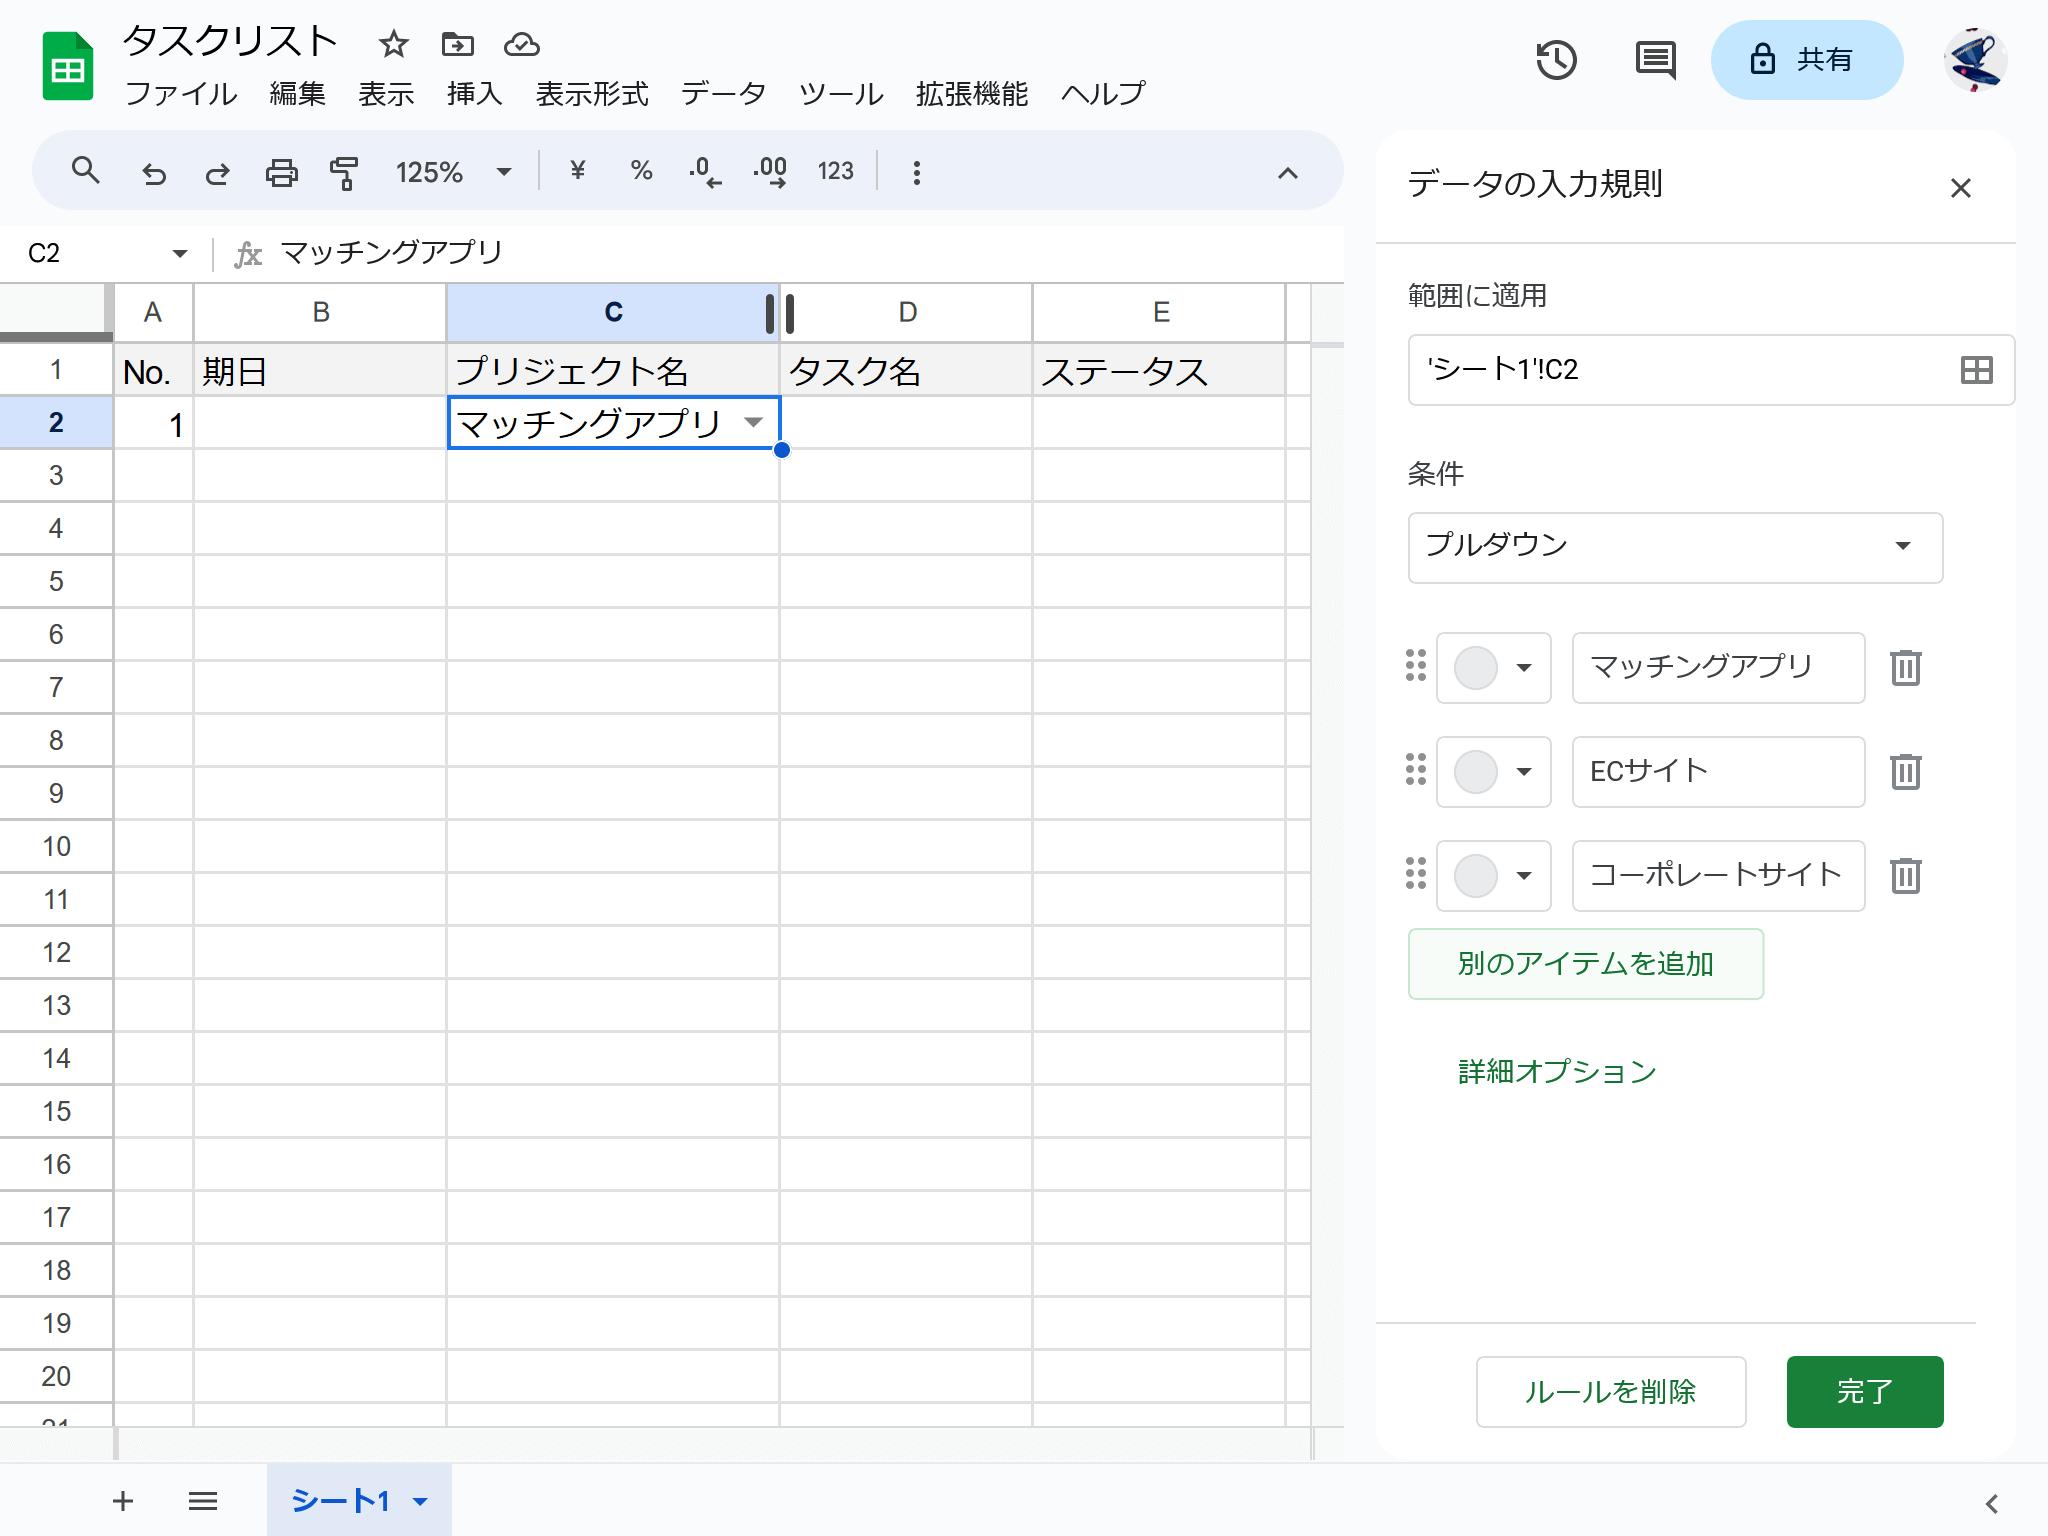The width and height of the screenshot is (2048, 1536).
Task: Open version history clock icon
Action: point(1556,60)
